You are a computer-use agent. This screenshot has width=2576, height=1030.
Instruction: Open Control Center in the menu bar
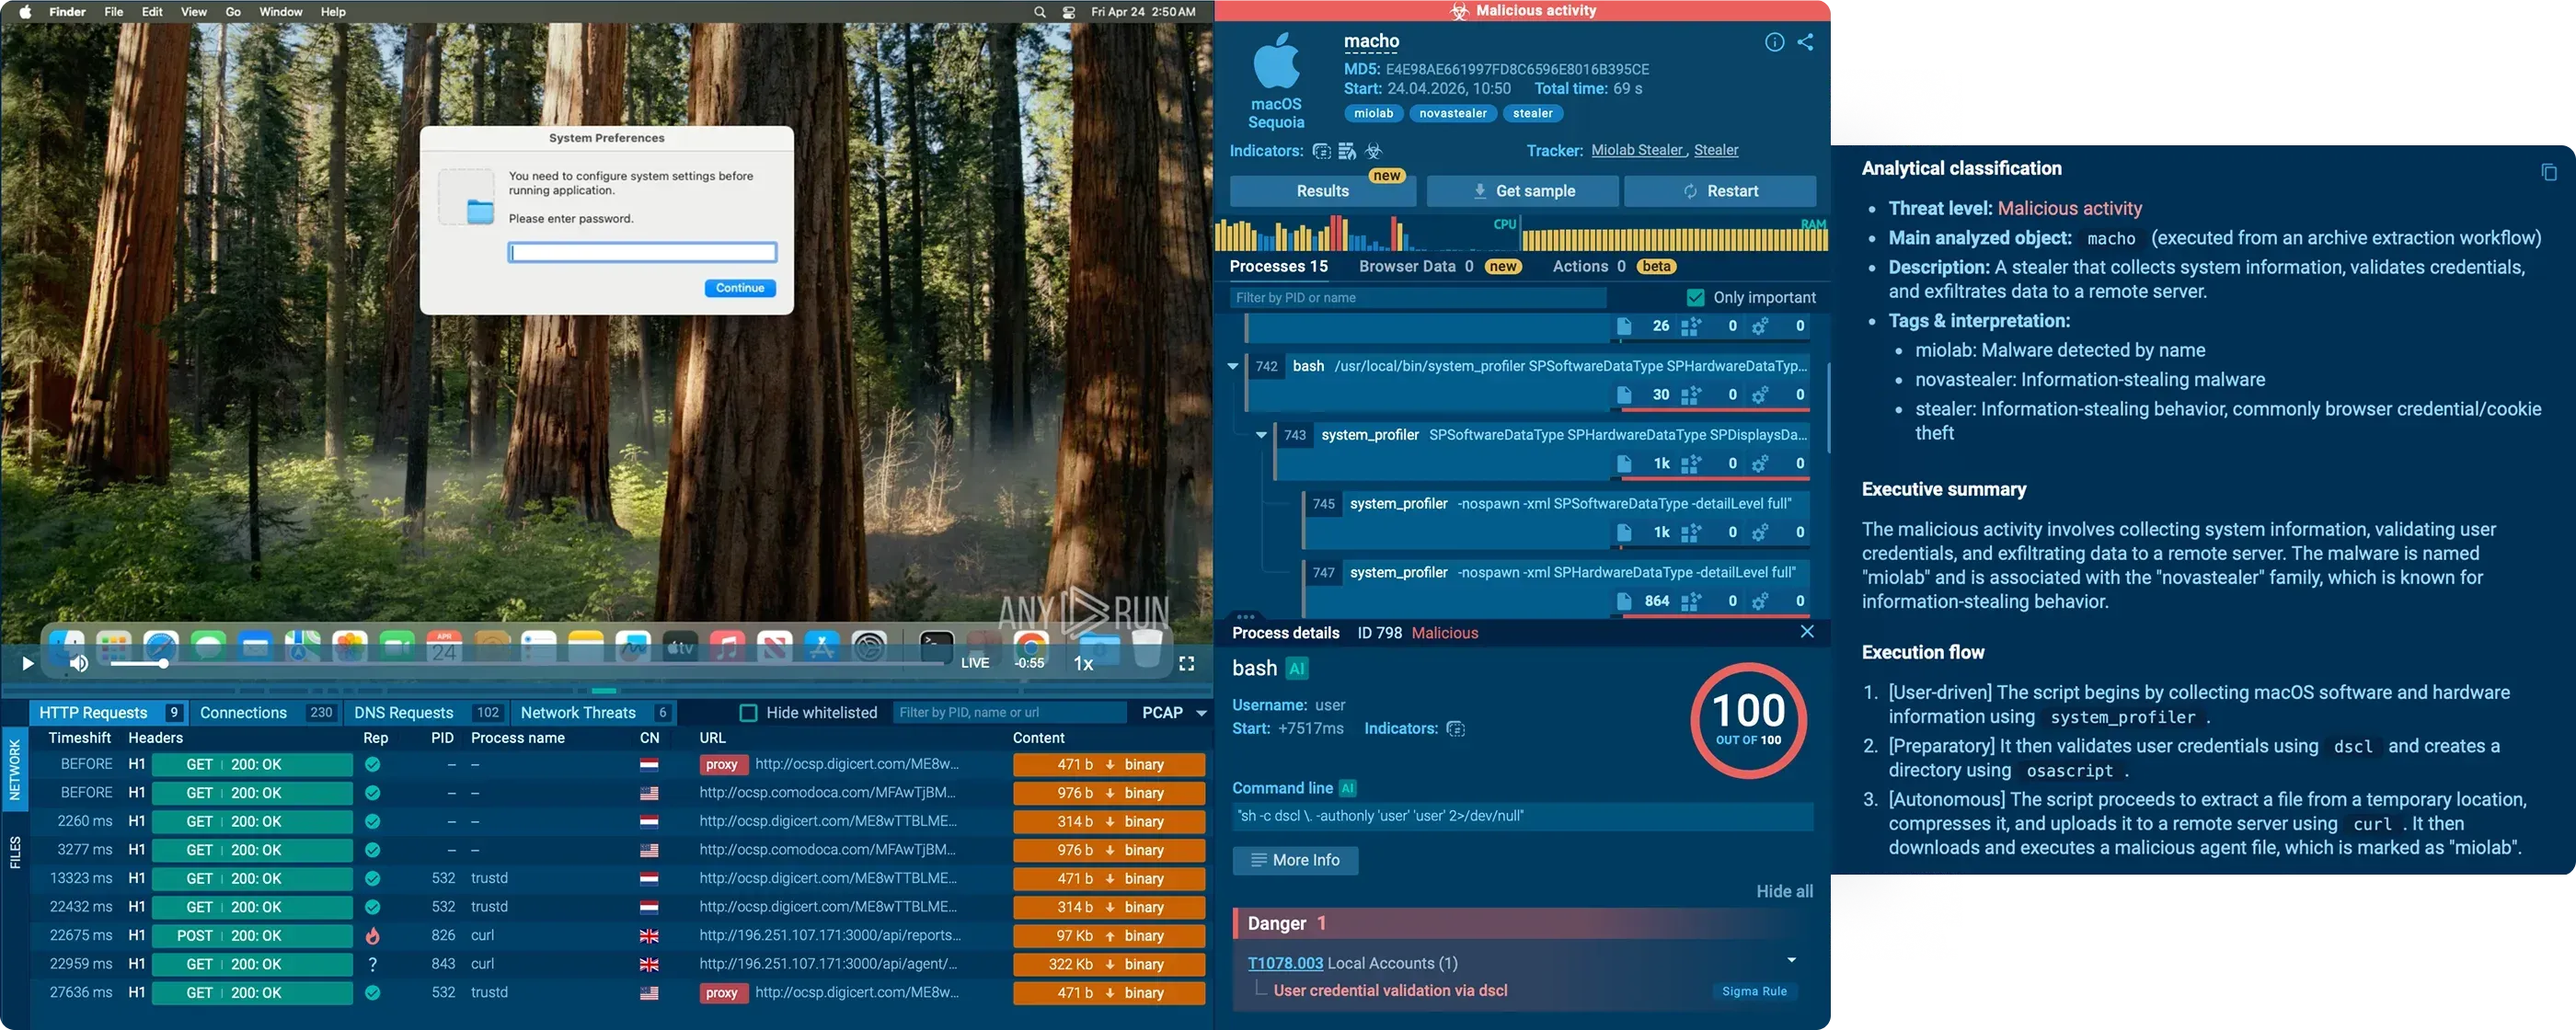coord(1069,12)
